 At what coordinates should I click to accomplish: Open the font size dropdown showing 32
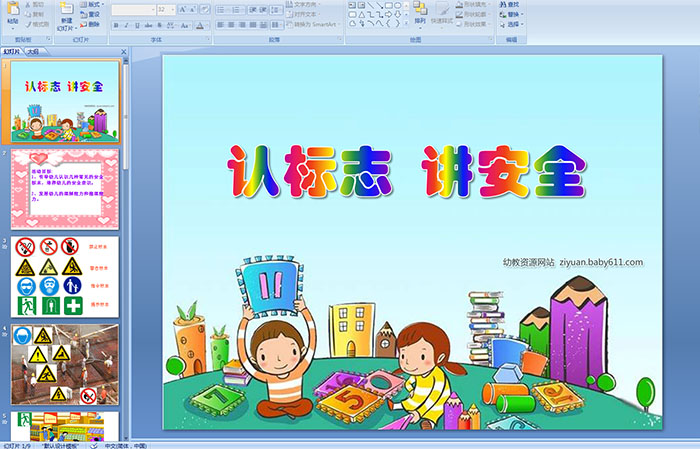[x=166, y=9]
